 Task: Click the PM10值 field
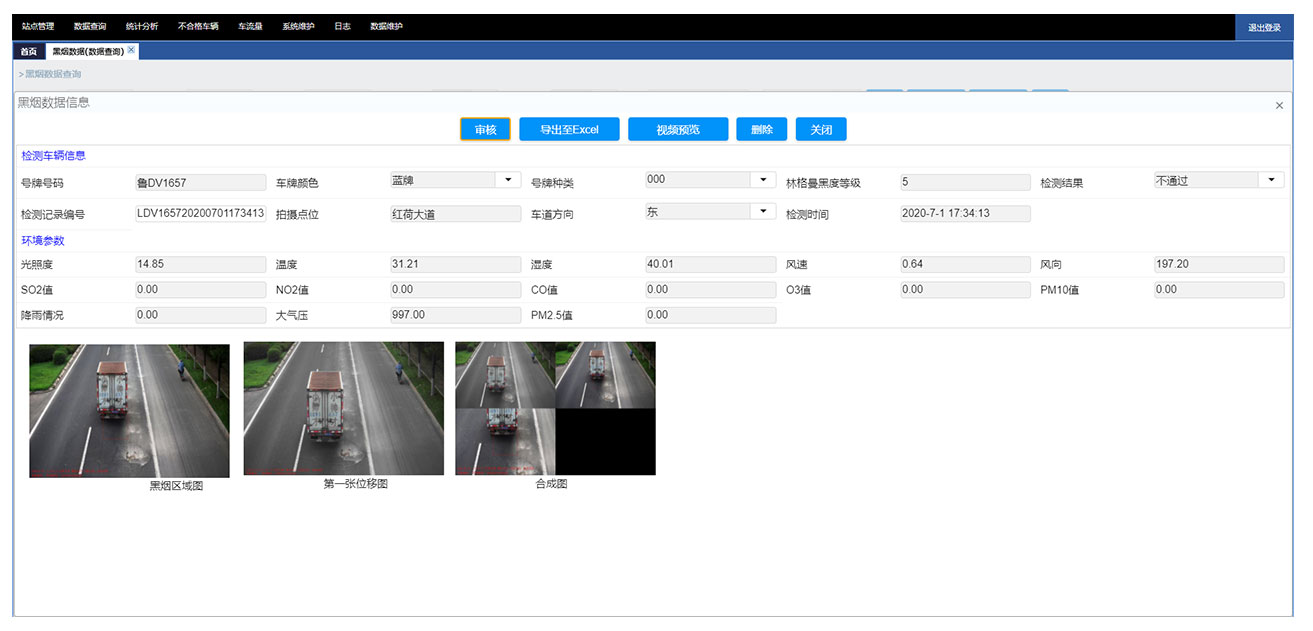(1219, 290)
